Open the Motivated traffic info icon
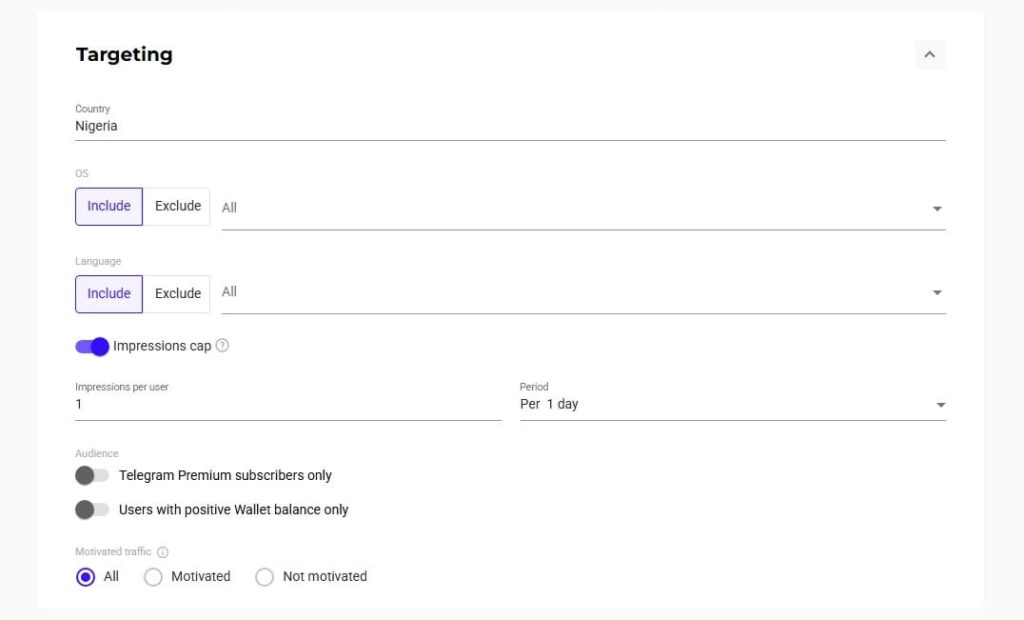The image size is (1024, 620). tap(163, 552)
